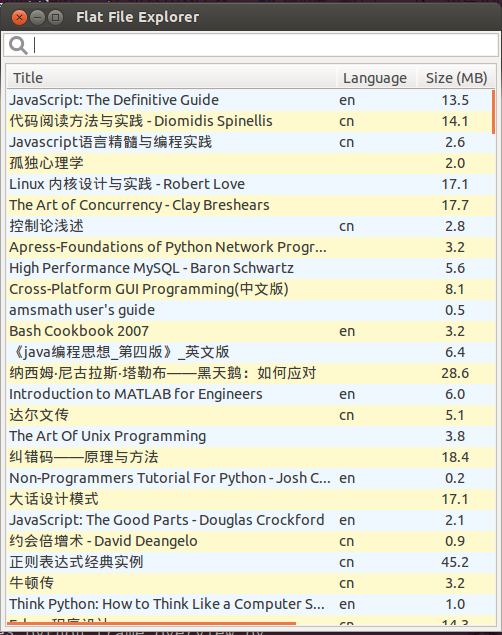Viewport: 502px width, 635px height.
Task: Select row 'Javascript语言精髓与编程实践'
Action: tap(251, 142)
